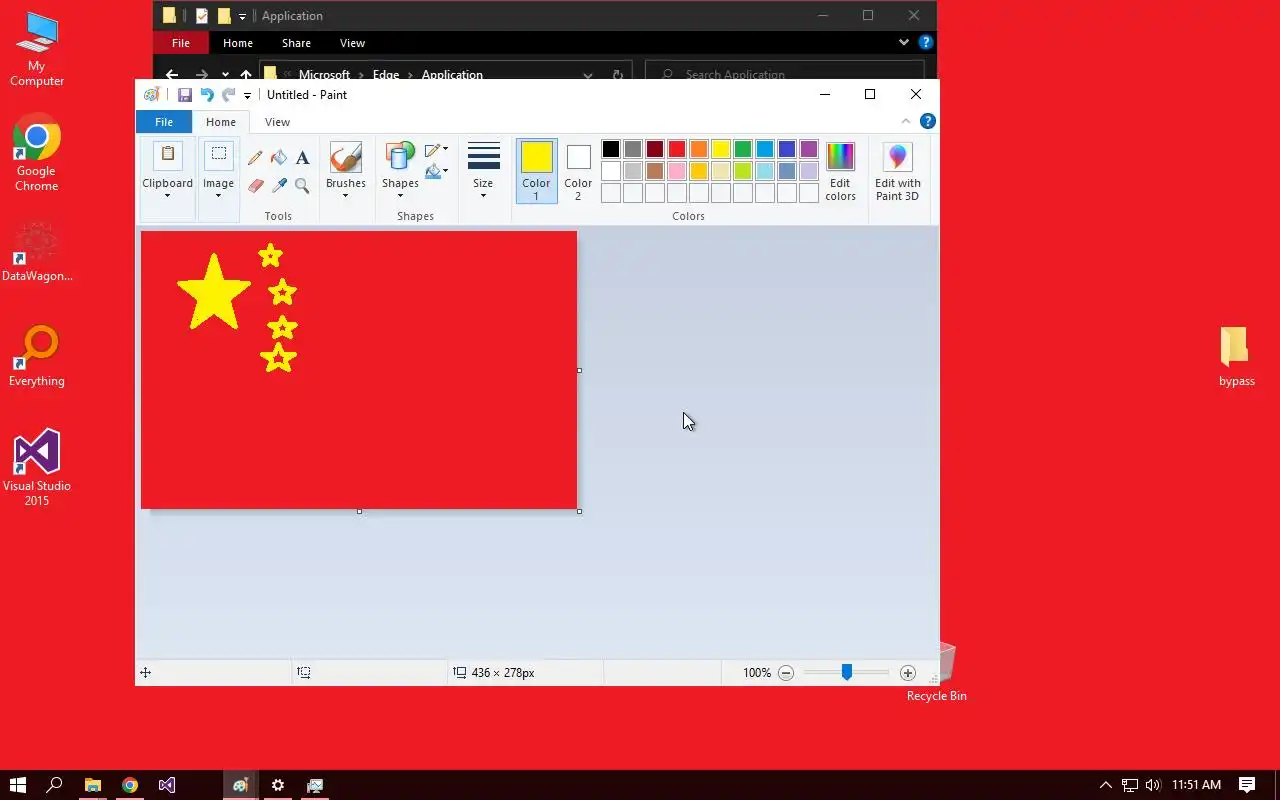Open the File Explorer File tab
The width and height of the screenshot is (1280, 800).
coord(181,43)
